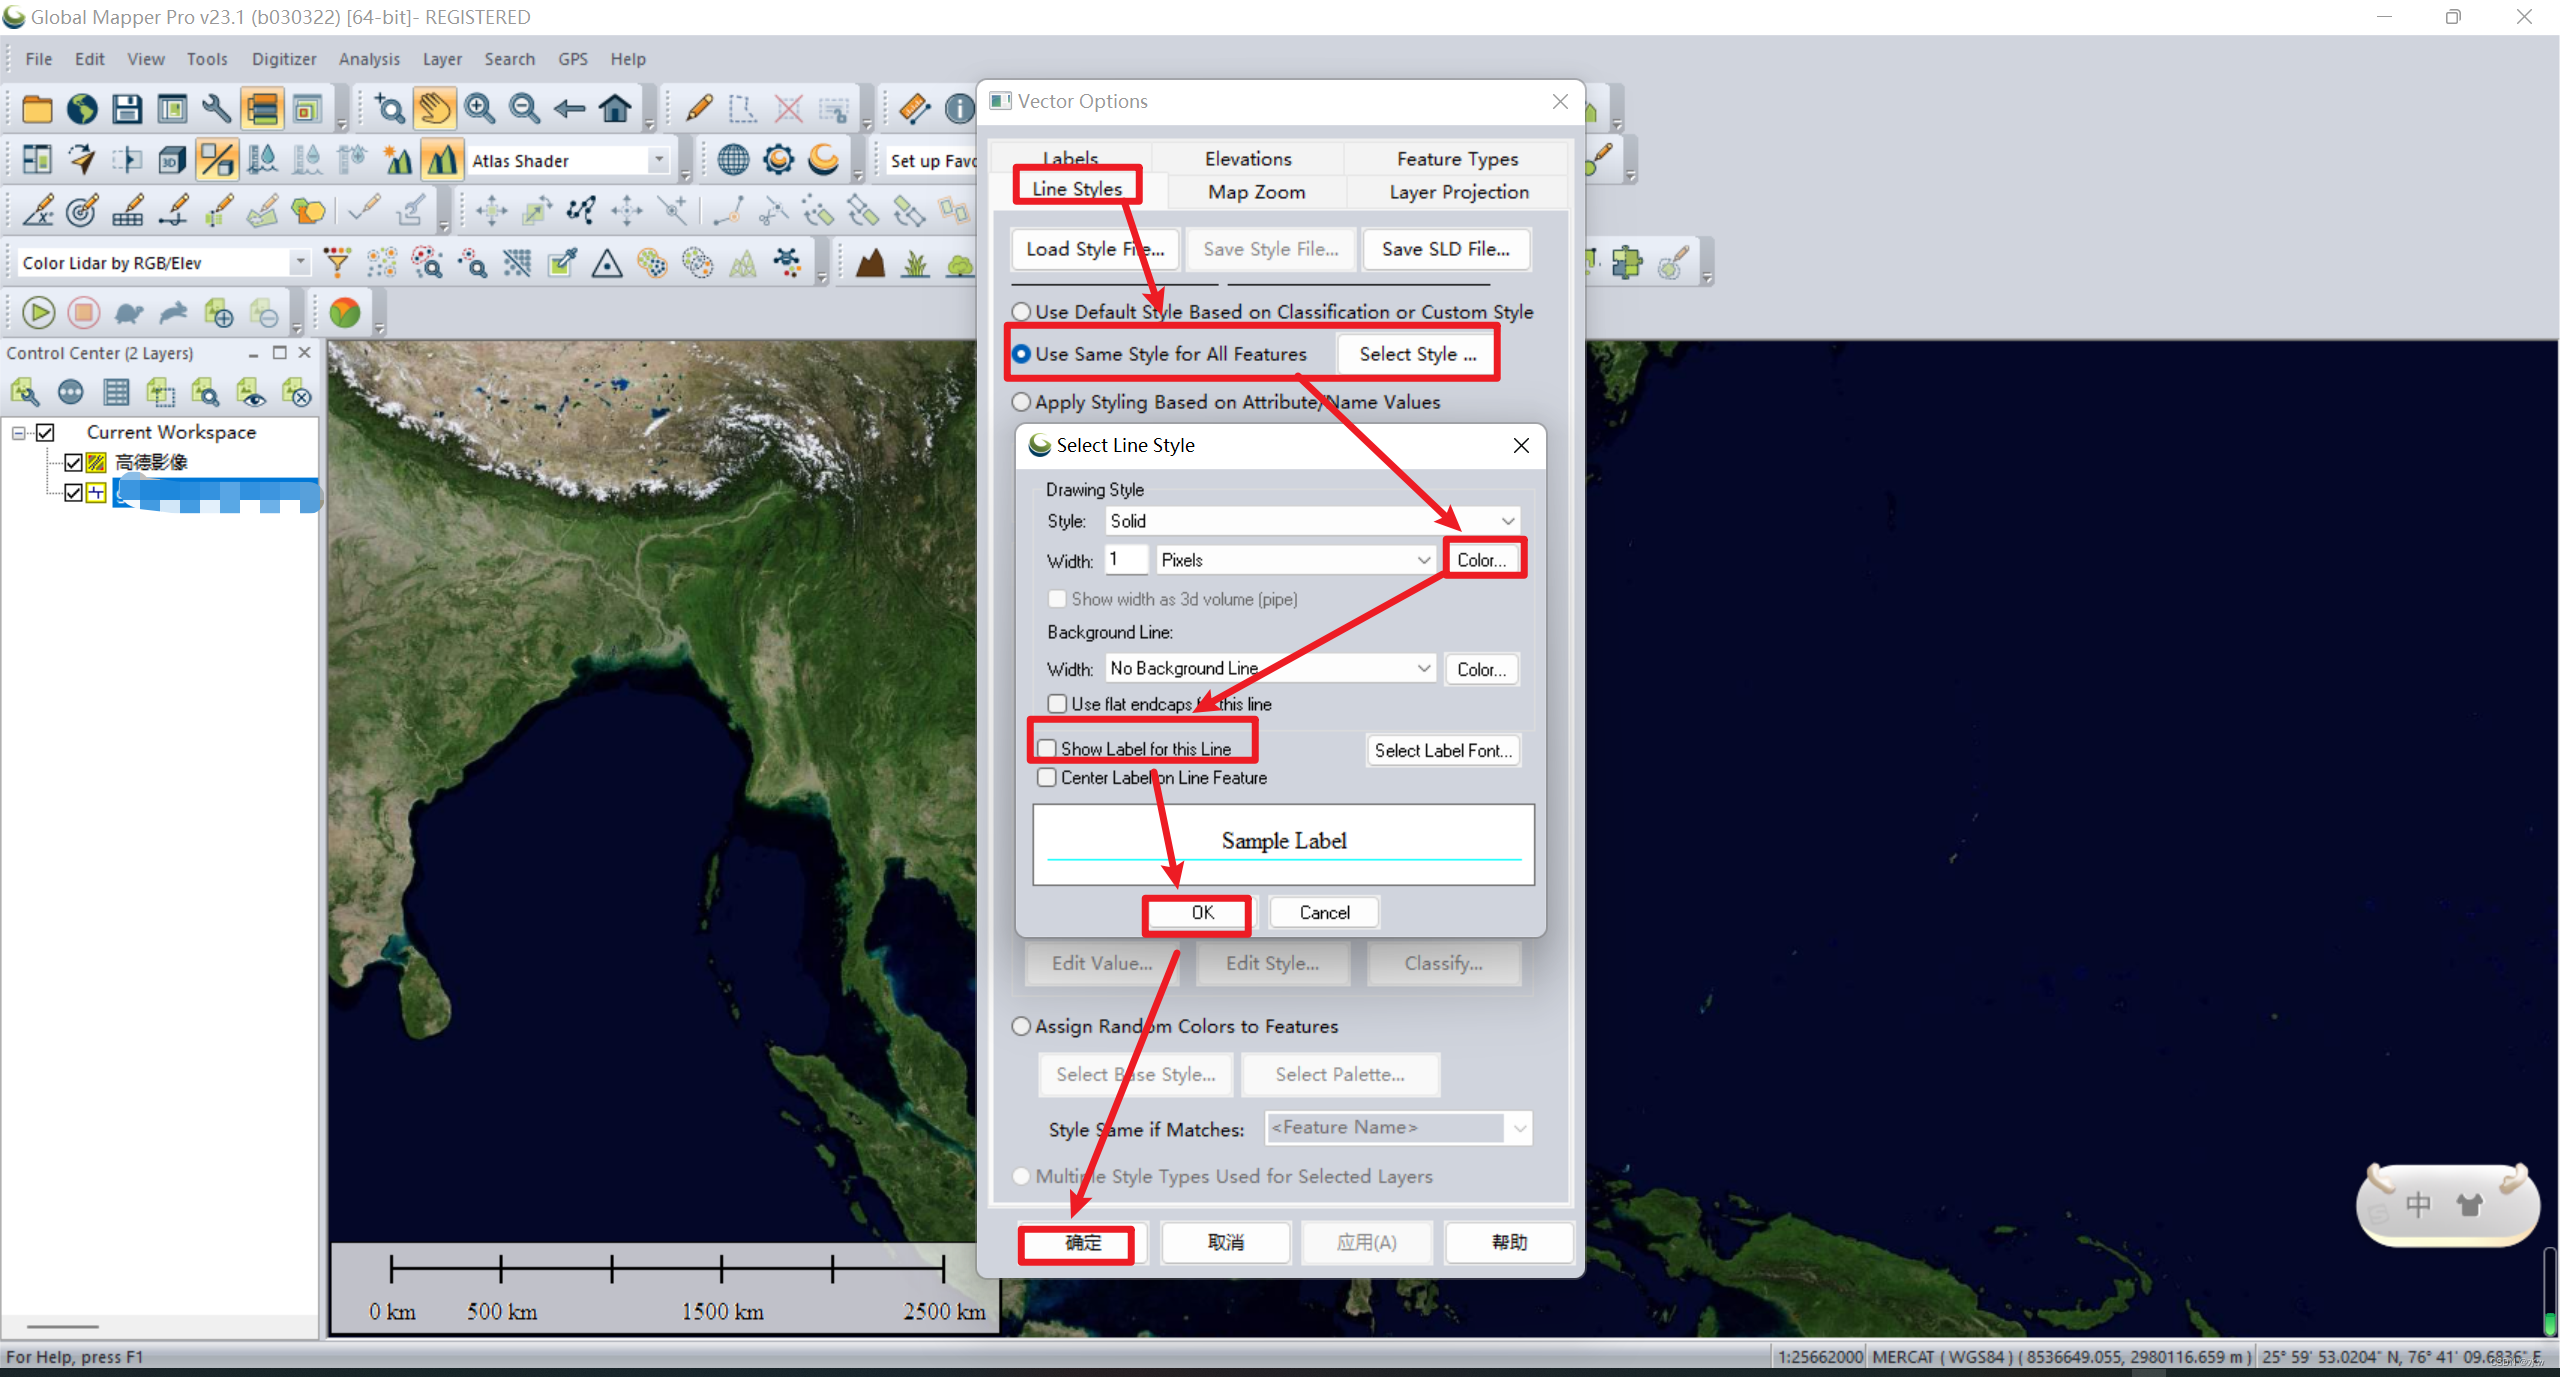Viewport: 2560px width, 1377px height.
Task: Click the Home full view icon
Action: tap(615, 108)
